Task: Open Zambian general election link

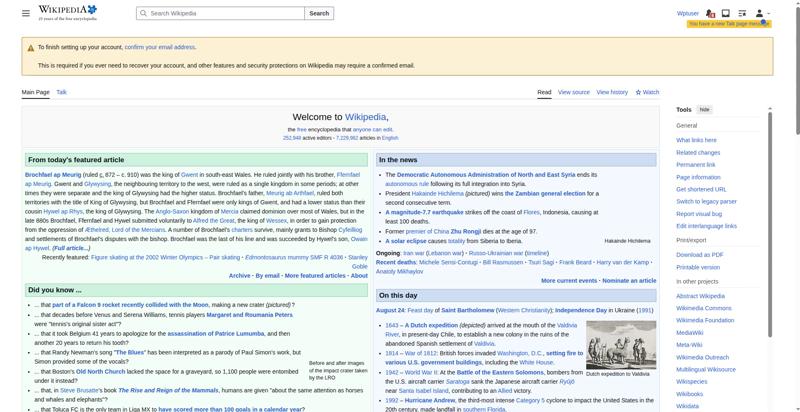Action: pyautogui.click(x=545, y=194)
